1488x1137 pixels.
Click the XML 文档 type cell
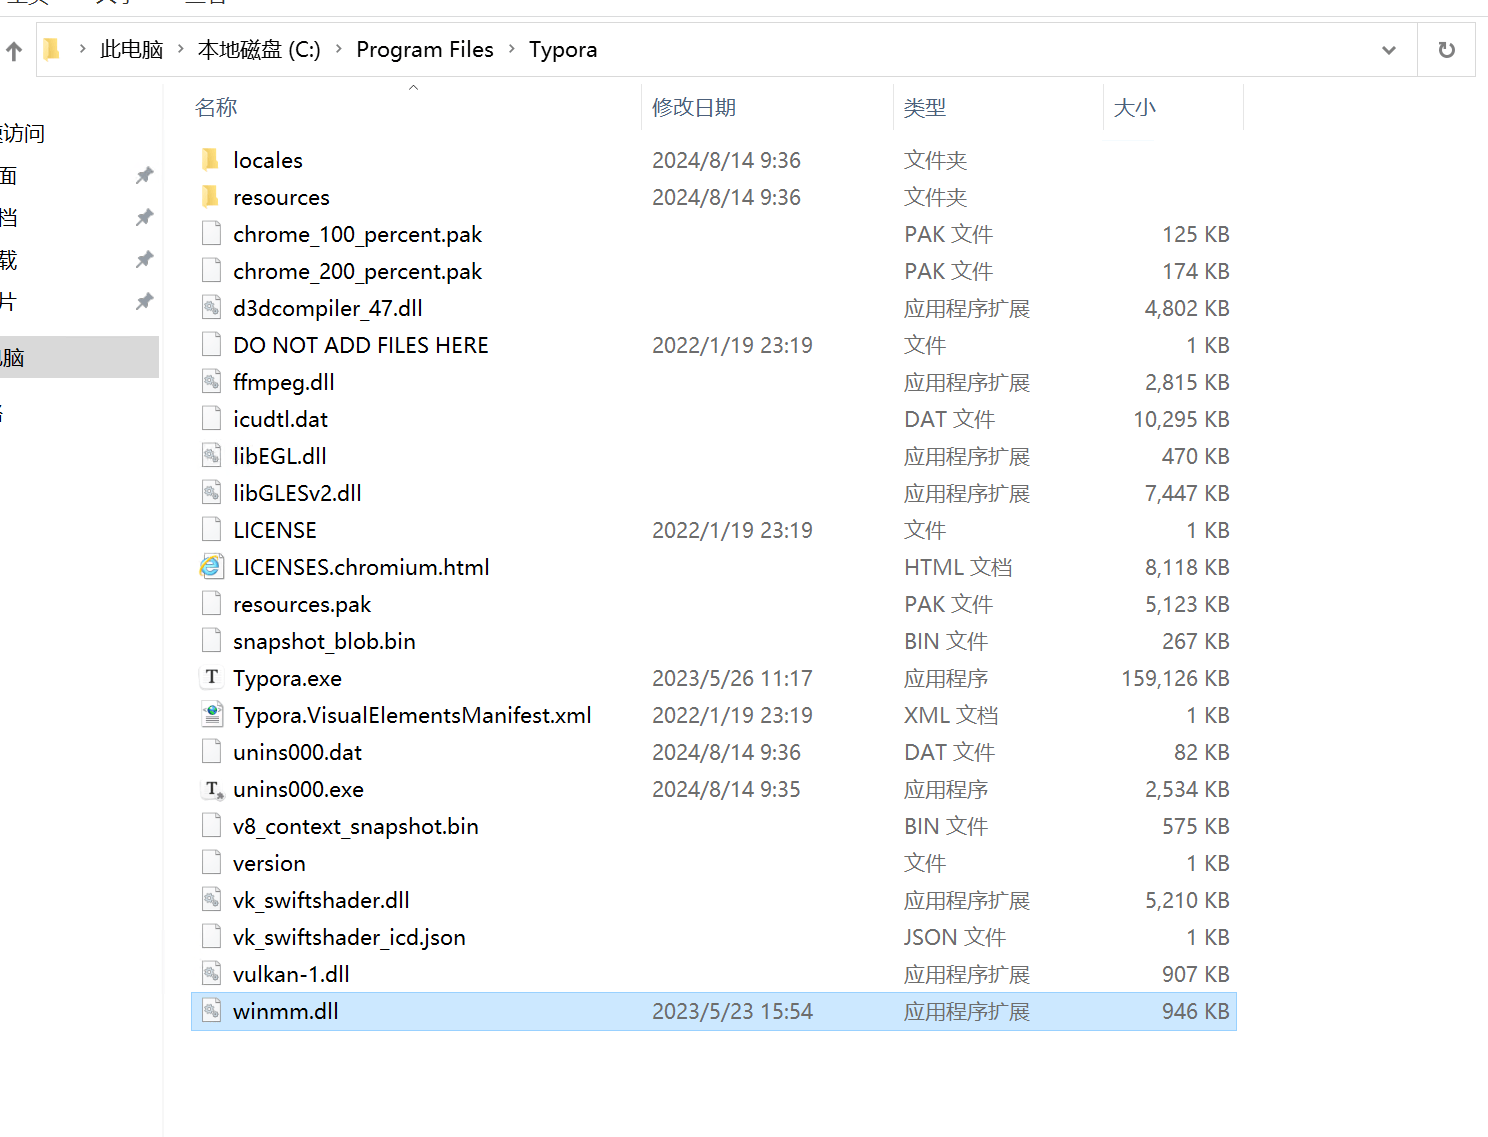[951, 715]
